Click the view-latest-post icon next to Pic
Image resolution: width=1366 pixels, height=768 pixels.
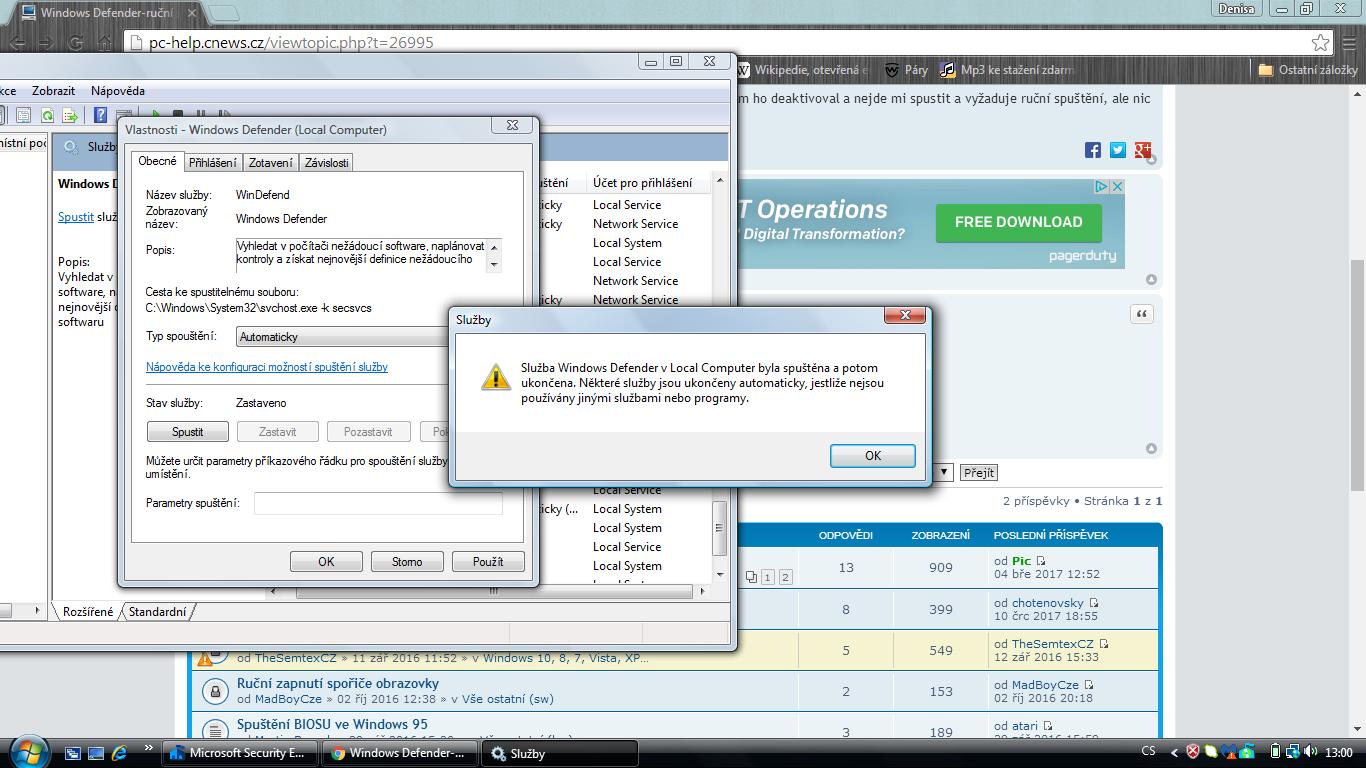tap(1041, 561)
